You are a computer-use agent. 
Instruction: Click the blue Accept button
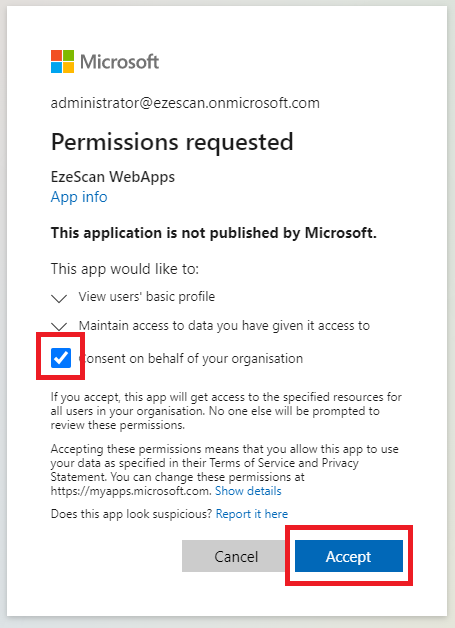pos(348,556)
